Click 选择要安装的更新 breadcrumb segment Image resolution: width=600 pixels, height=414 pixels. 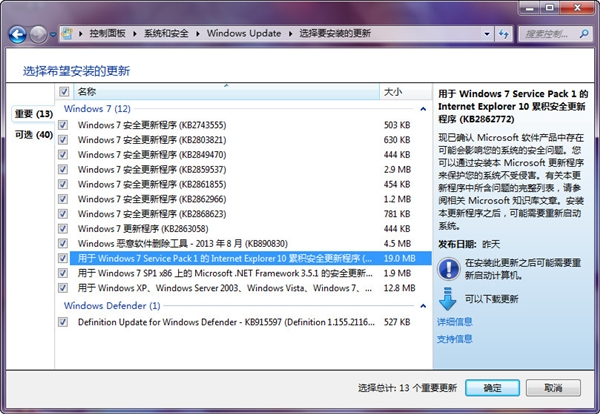[x=335, y=34]
